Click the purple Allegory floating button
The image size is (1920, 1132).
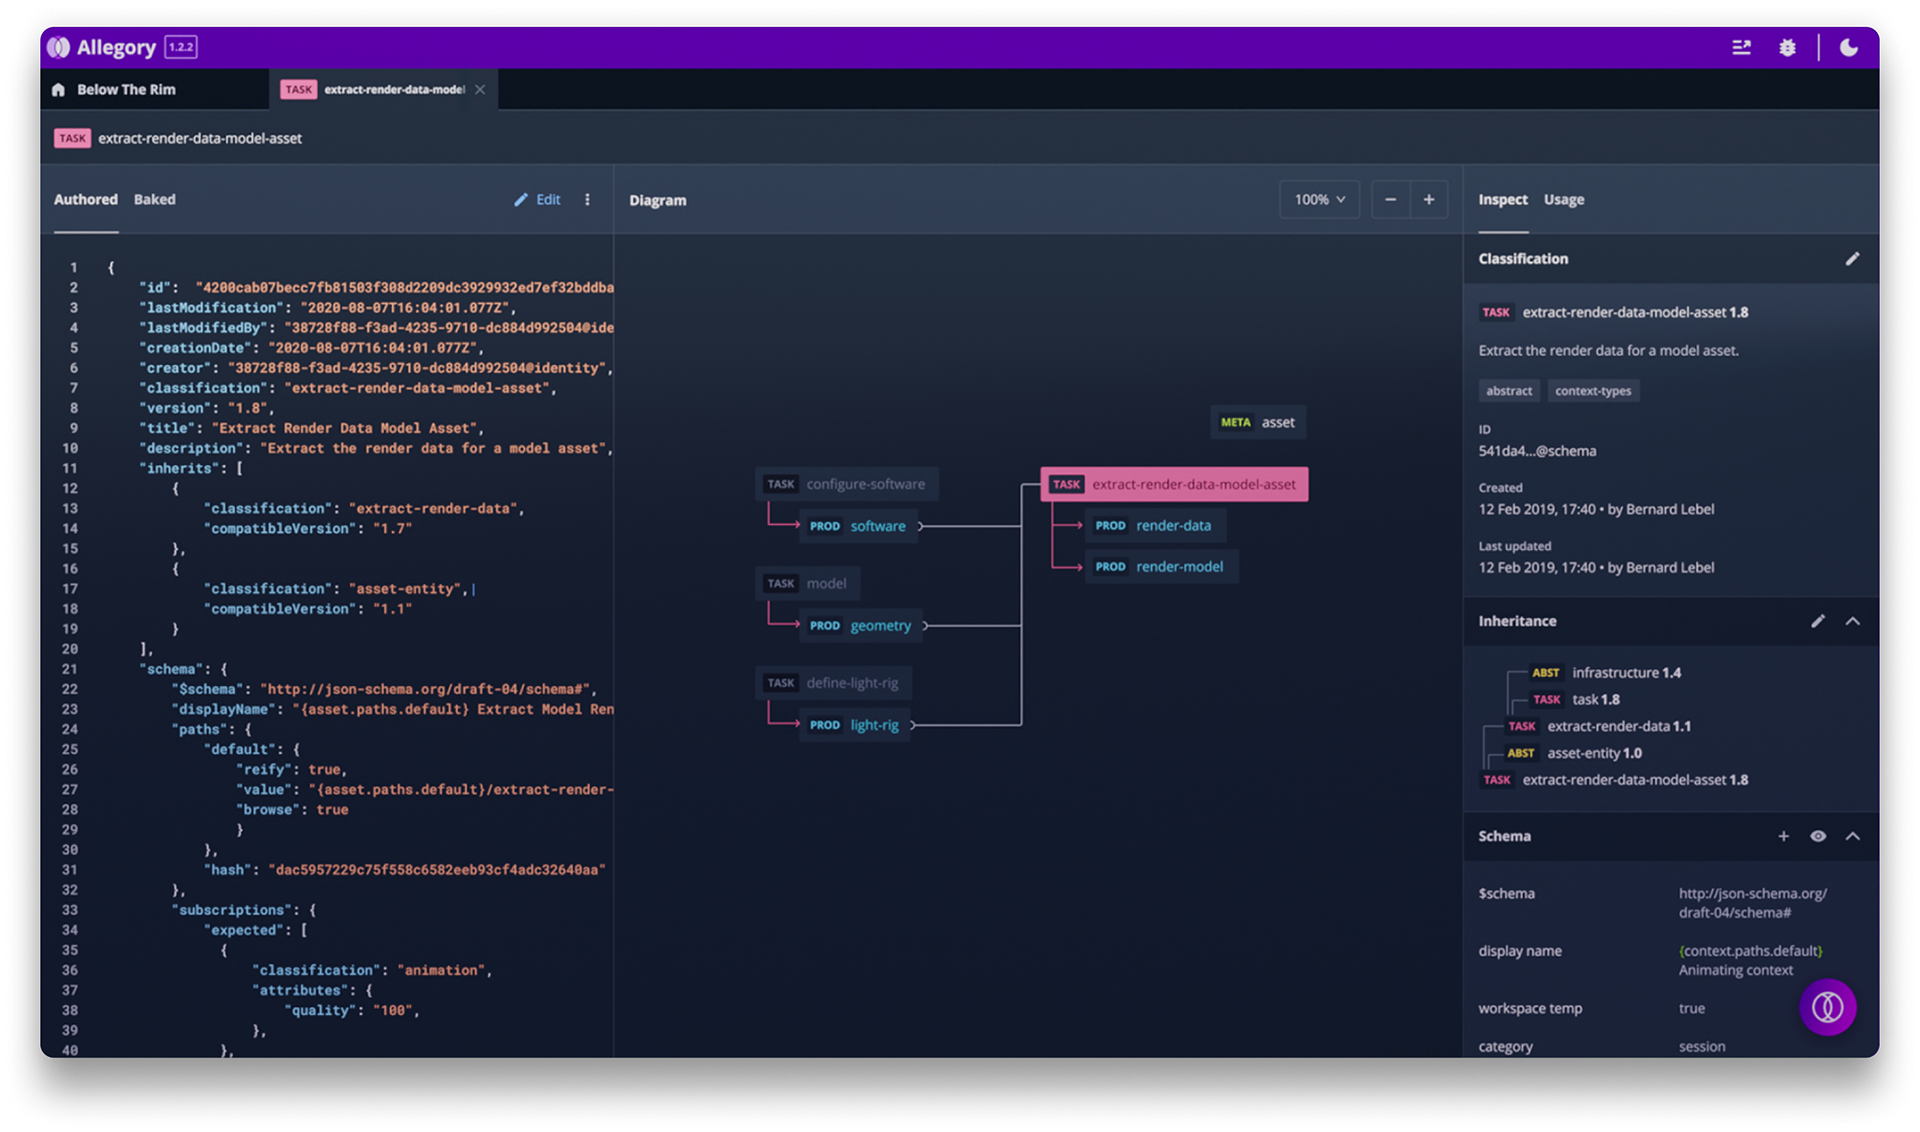pos(1828,1007)
